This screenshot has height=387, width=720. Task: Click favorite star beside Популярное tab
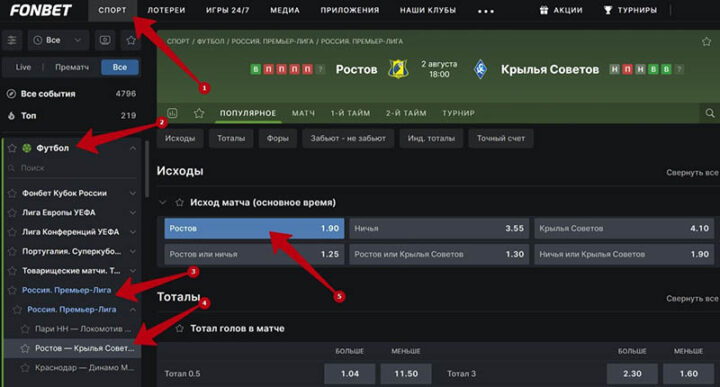pos(199,113)
